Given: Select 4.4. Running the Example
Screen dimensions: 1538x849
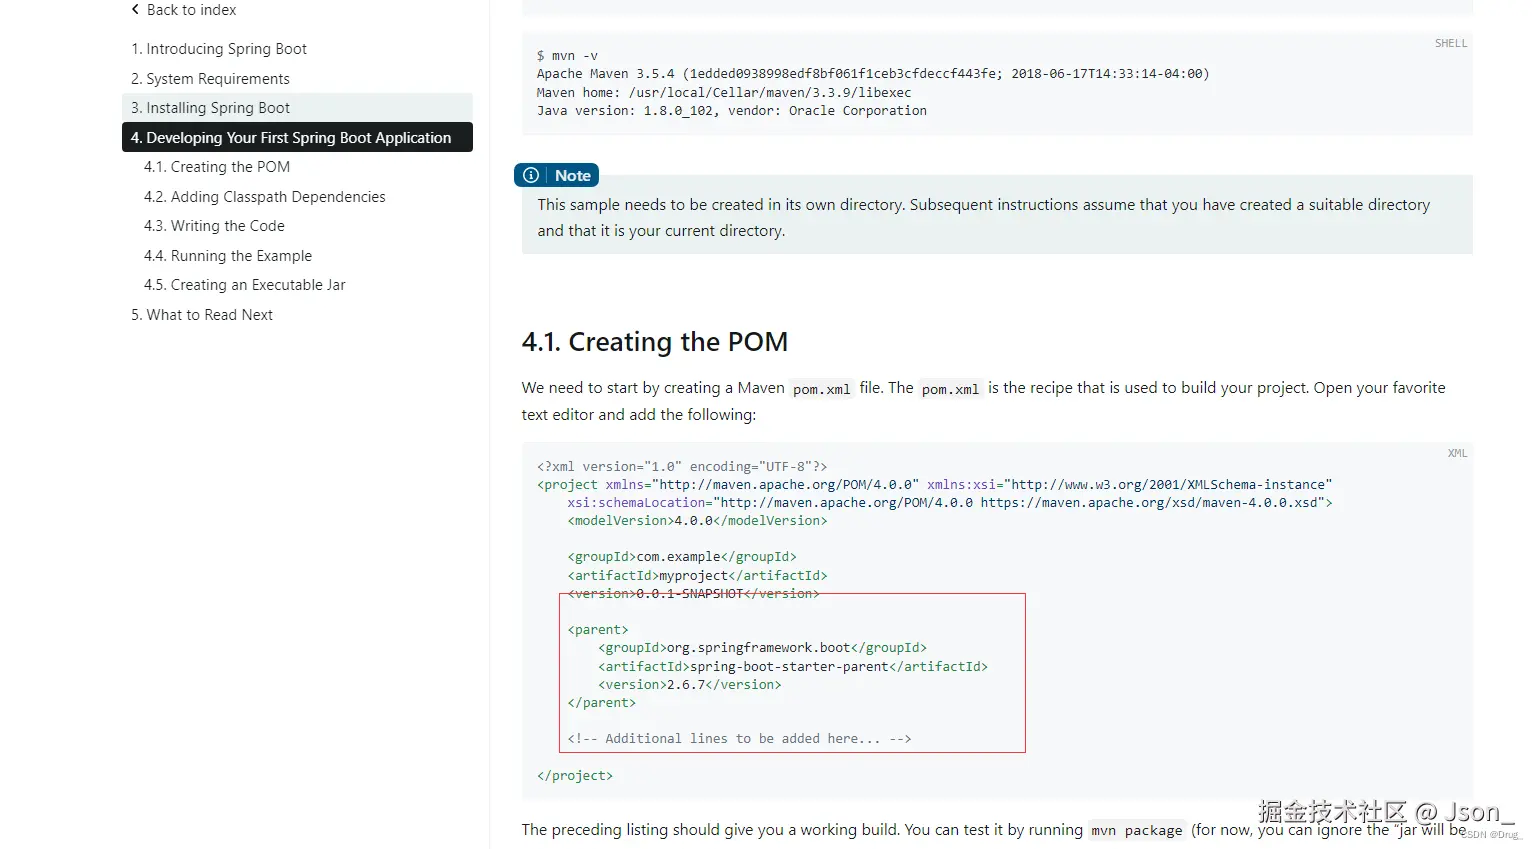Looking at the screenshot, I should click(228, 256).
